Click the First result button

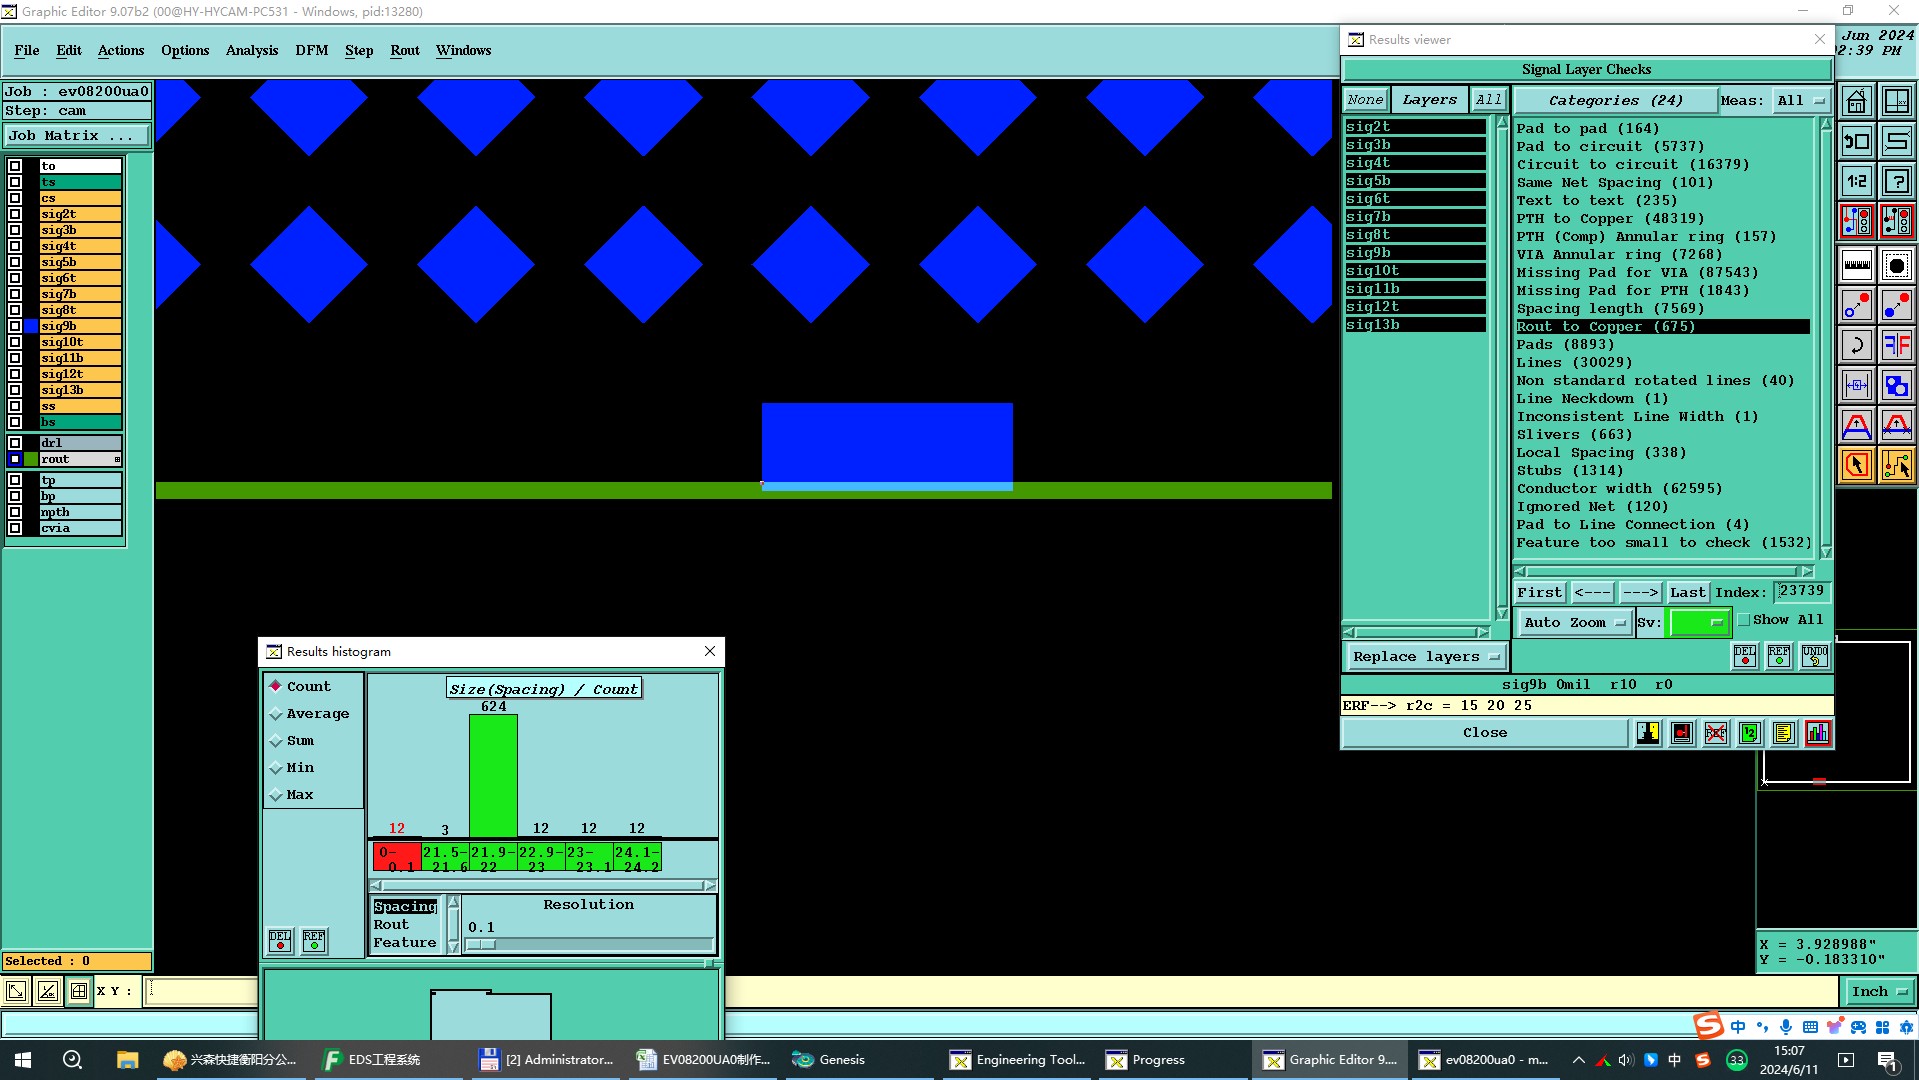1539,592
